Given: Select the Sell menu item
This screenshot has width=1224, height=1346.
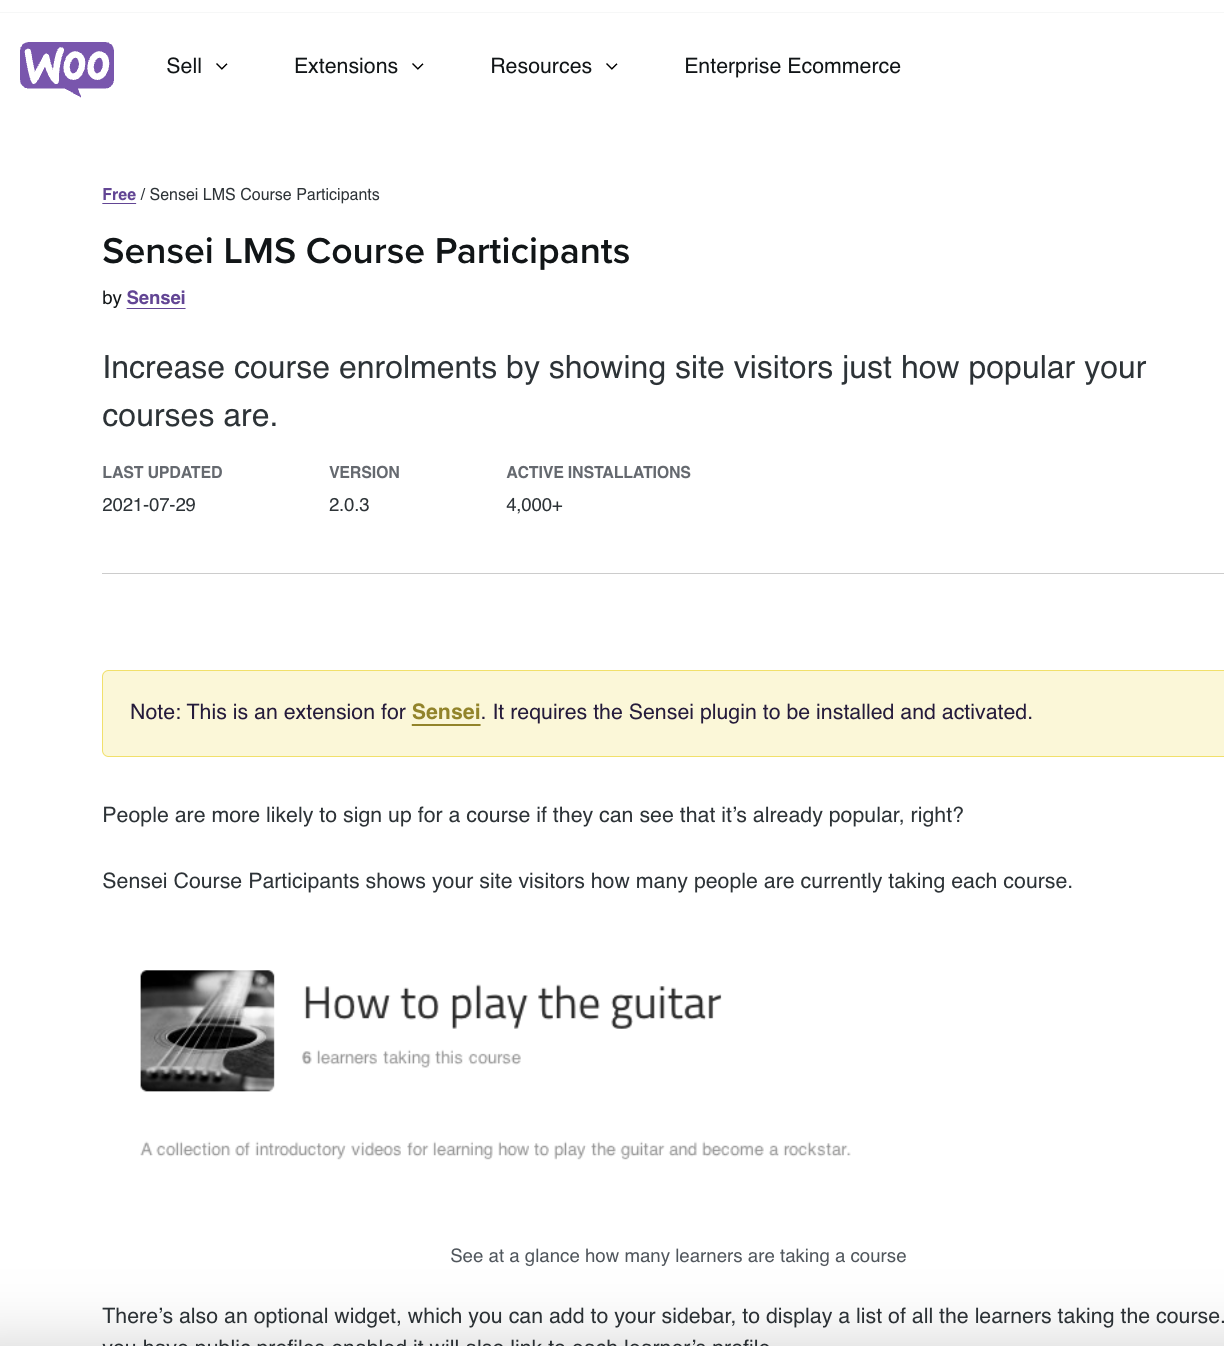Looking at the screenshot, I should point(186,66).
